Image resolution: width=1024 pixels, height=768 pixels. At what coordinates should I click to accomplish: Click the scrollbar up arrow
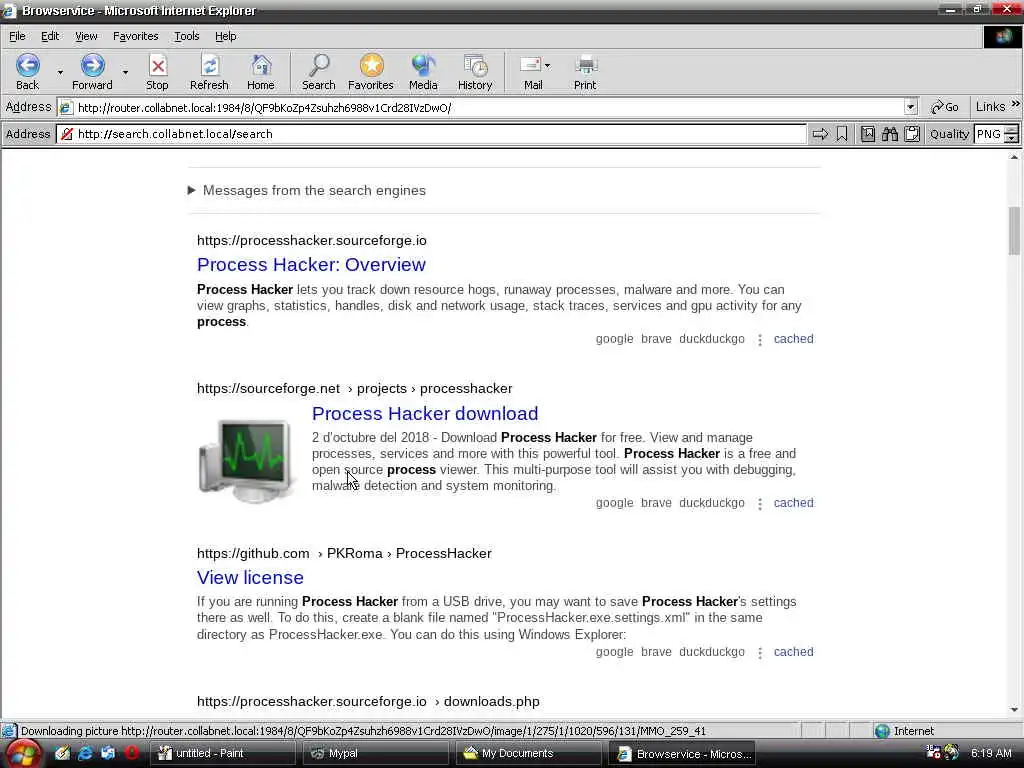[x=1014, y=157]
